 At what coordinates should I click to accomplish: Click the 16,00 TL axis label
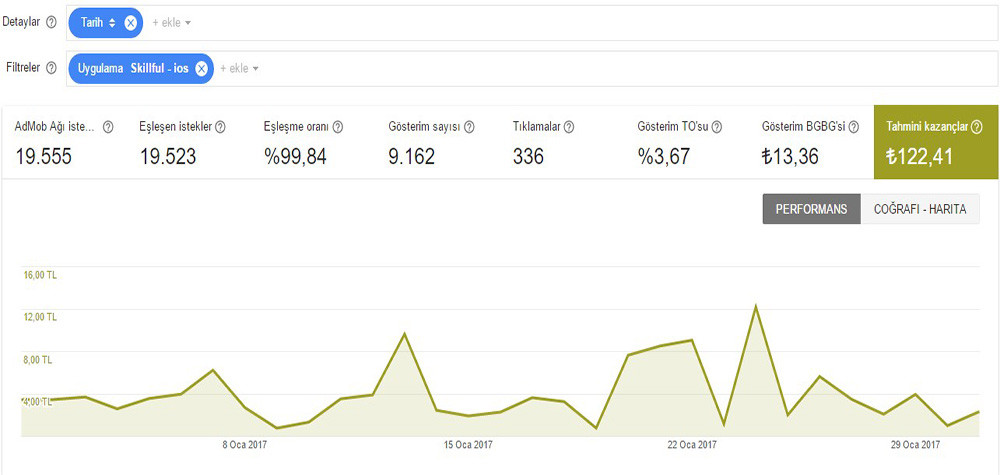[x=40, y=276]
